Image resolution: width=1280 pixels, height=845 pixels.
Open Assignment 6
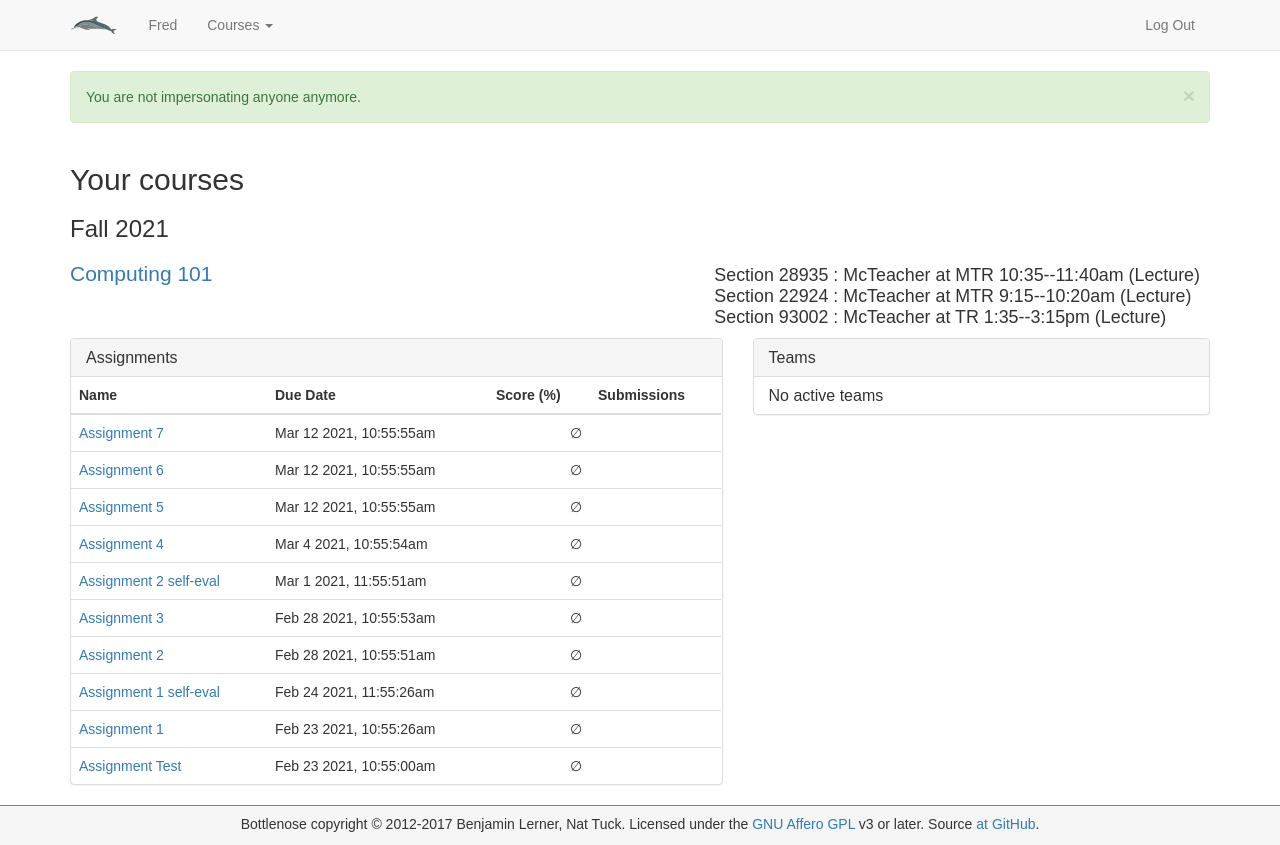click(121, 470)
